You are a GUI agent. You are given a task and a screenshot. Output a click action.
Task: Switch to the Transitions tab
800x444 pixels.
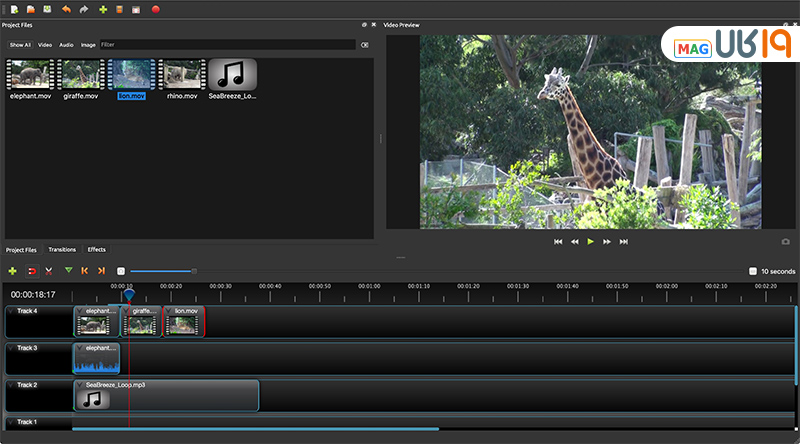pos(62,249)
